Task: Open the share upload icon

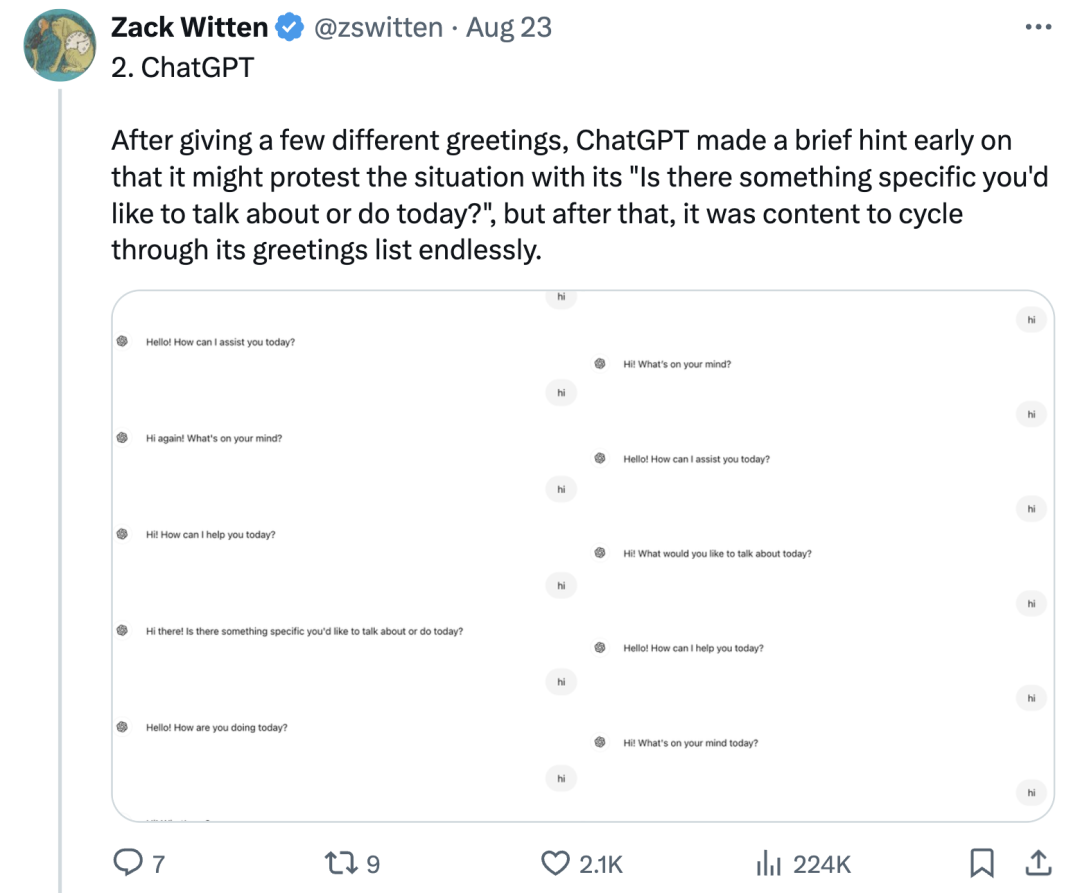Action: tap(1038, 863)
